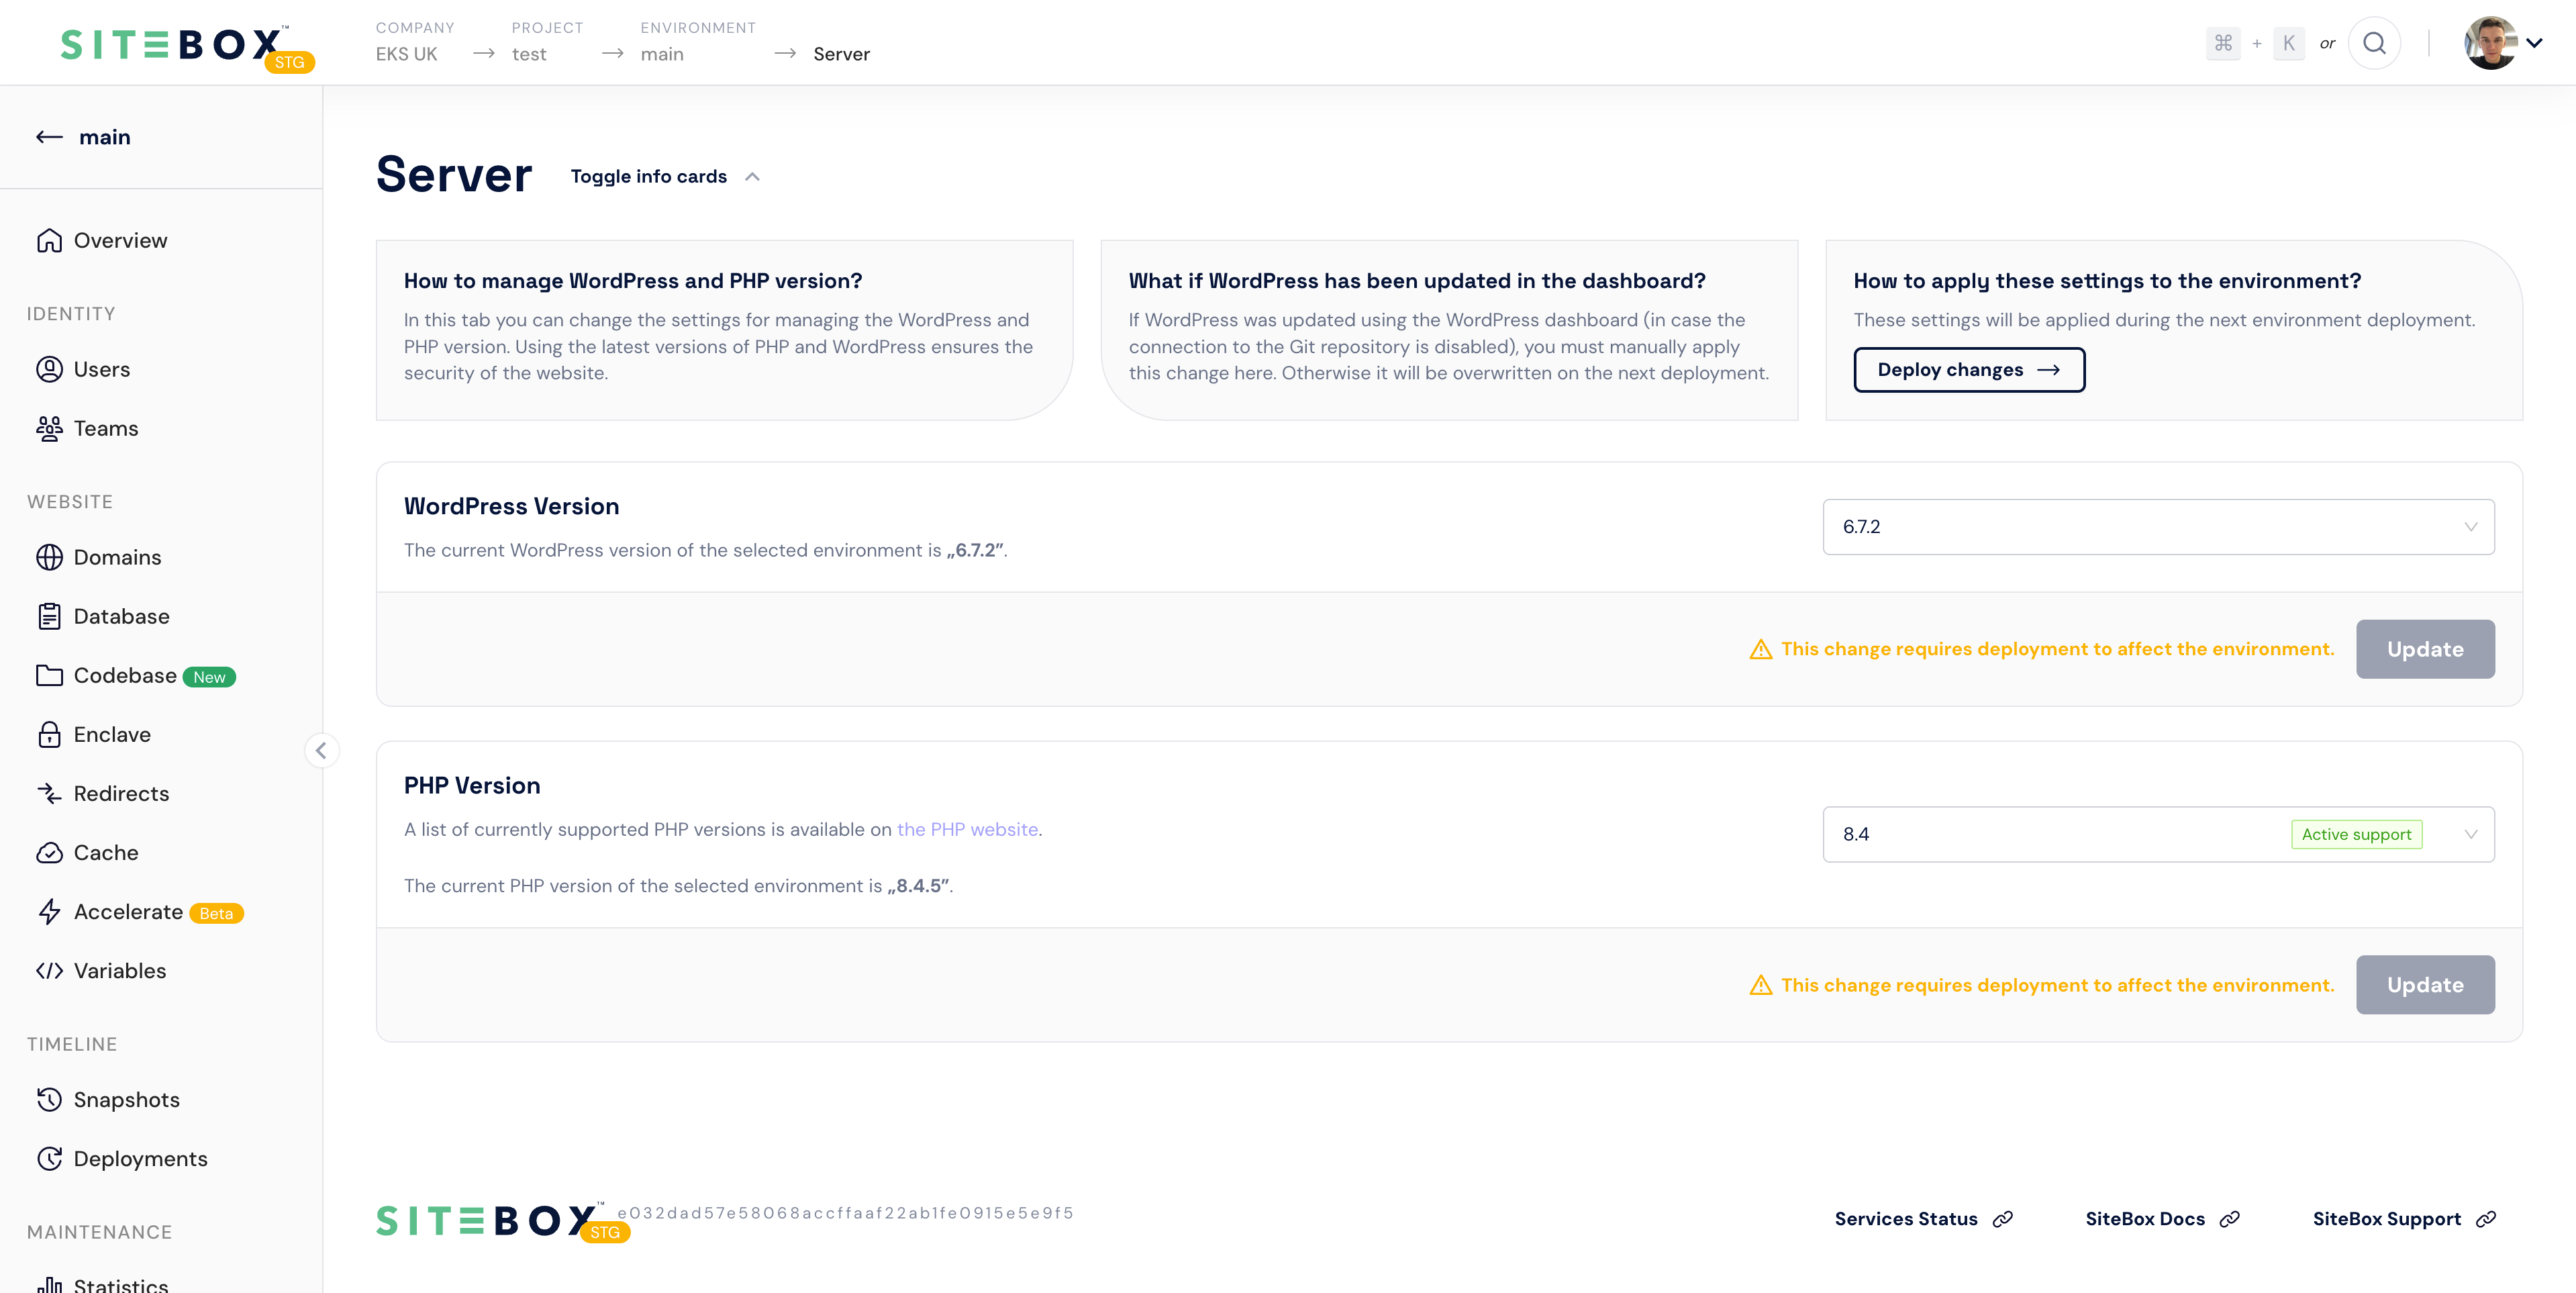Screen dimensions: 2576x1293
Task: Open SiteBox Docs footer link
Action: pyautogui.click(x=2162, y=1219)
